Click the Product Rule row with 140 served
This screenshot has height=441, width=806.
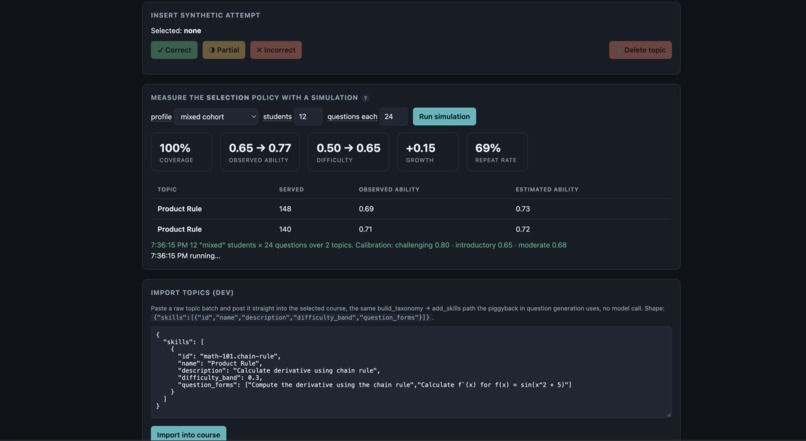(x=411, y=229)
